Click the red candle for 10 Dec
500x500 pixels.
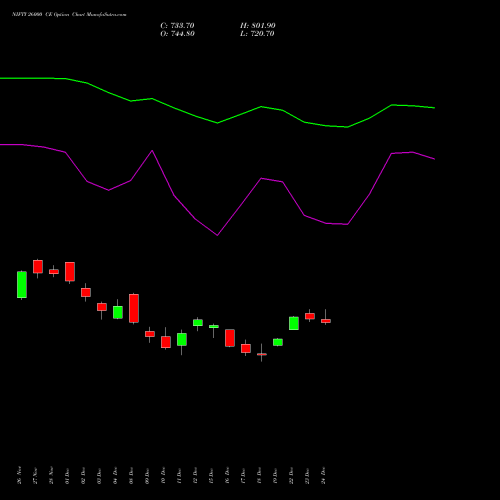pyautogui.click(x=166, y=342)
